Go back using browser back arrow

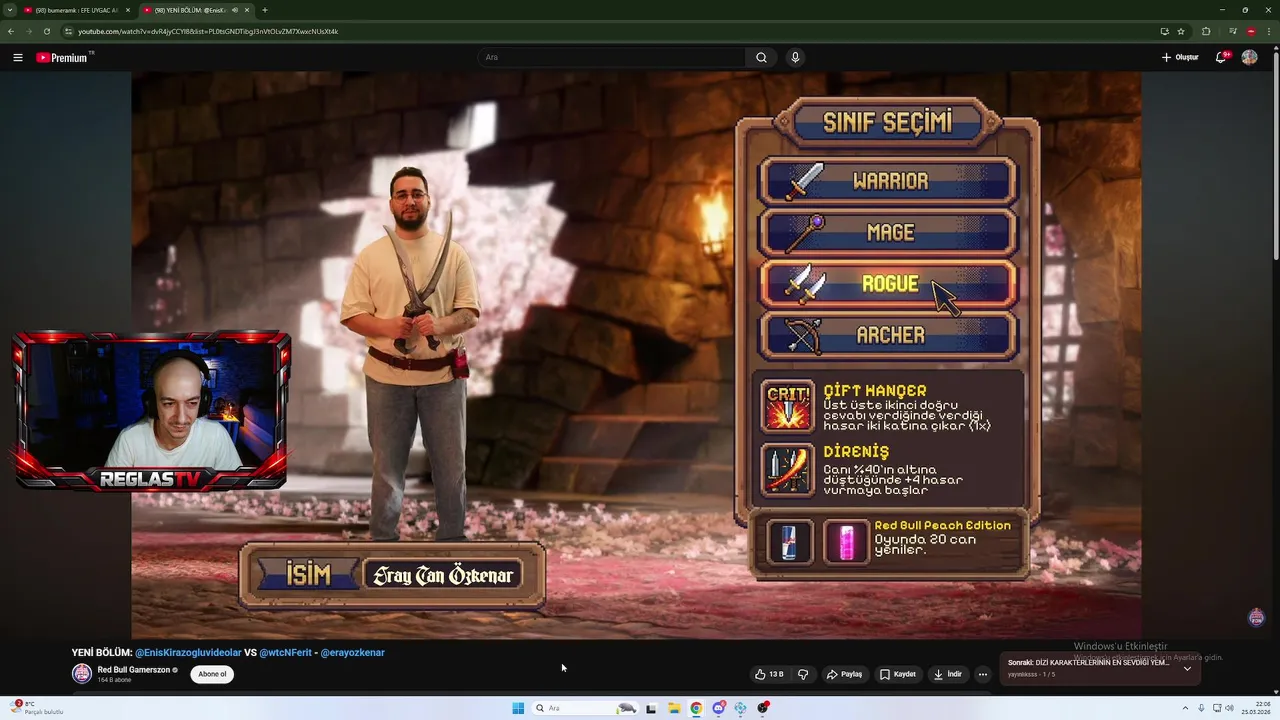pyautogui.click(x=11, y=31)
